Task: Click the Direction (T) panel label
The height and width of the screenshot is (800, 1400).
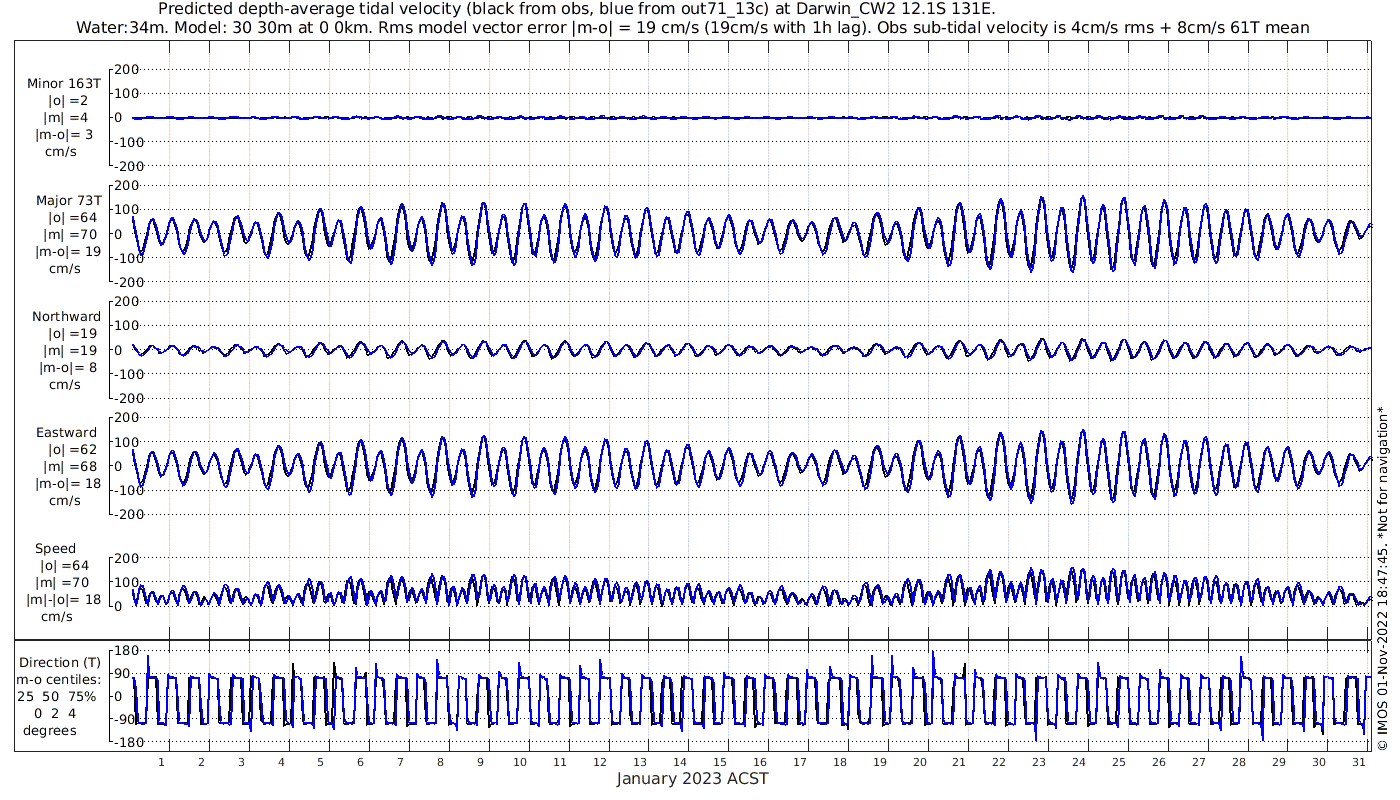Action: (x=60, y=662)
